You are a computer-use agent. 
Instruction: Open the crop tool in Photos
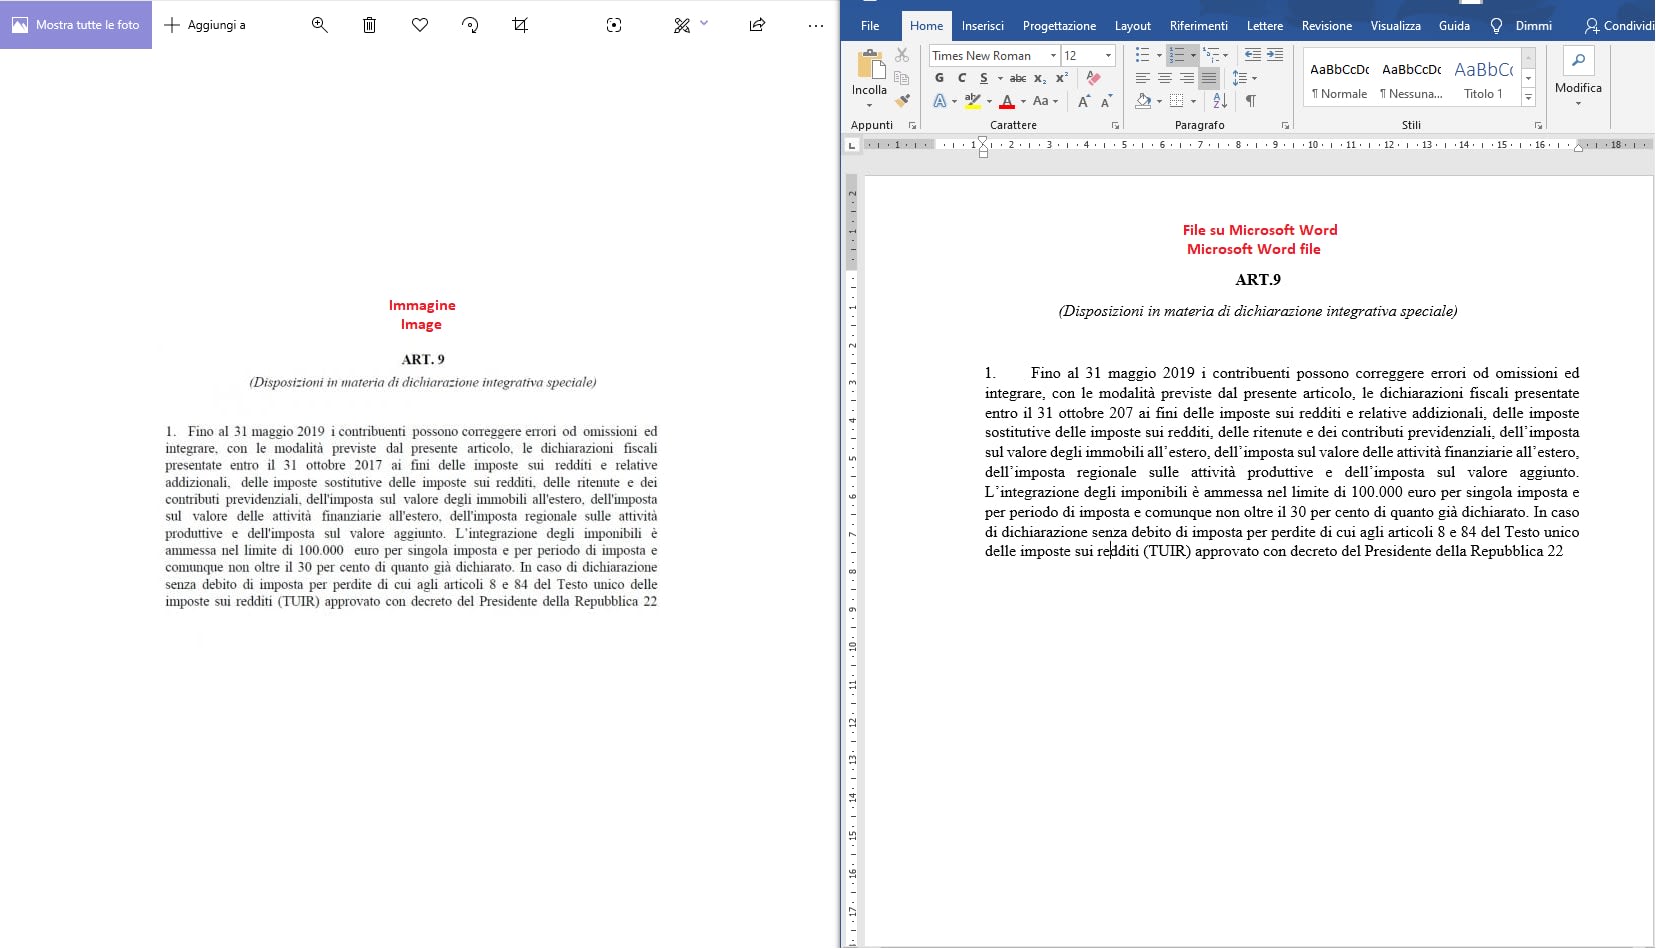(520, 25)
